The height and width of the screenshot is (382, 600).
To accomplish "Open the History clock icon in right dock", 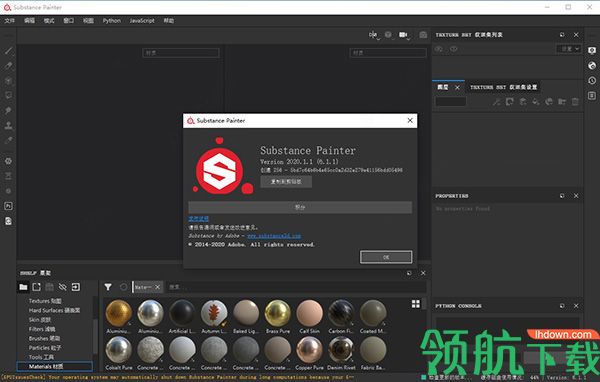I will 592,80.
